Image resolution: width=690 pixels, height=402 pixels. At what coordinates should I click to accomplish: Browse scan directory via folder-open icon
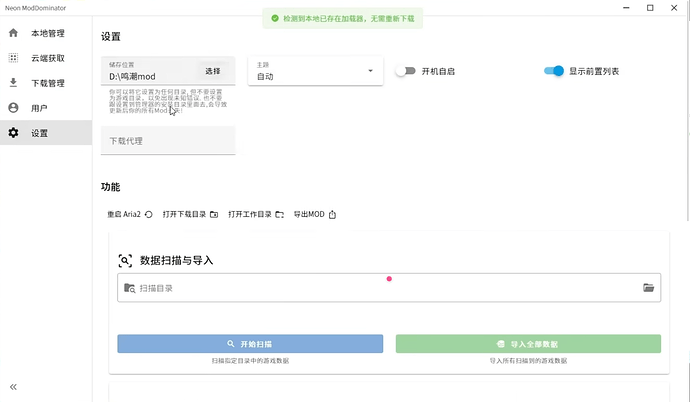648,288
